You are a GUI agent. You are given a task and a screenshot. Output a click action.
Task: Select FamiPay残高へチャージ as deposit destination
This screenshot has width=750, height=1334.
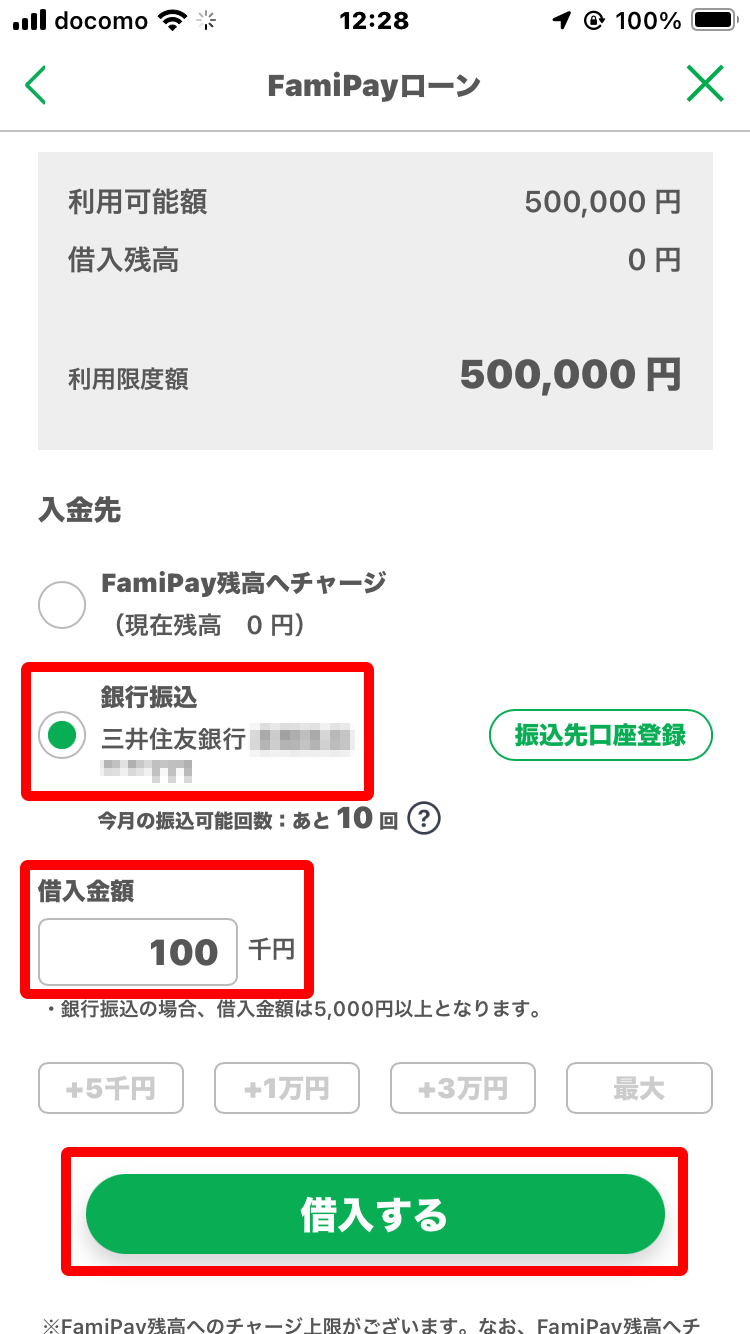[x=61, y=604]
